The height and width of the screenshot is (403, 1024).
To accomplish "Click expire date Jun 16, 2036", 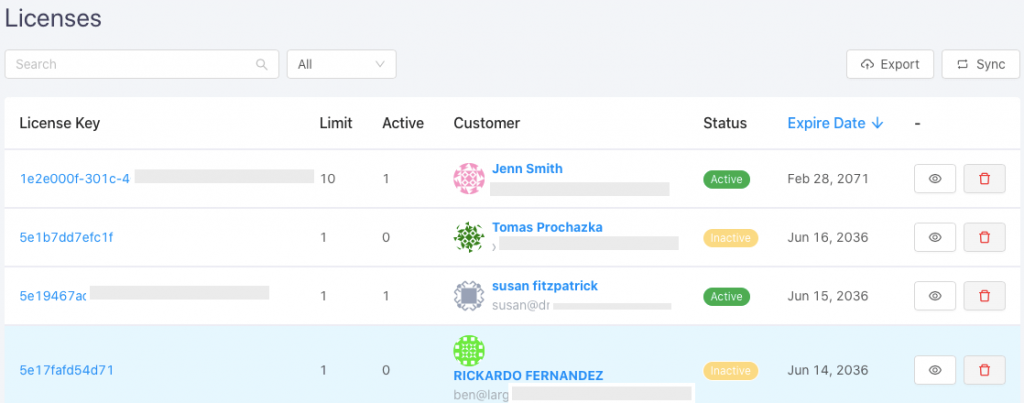I will tap(828, 237).
